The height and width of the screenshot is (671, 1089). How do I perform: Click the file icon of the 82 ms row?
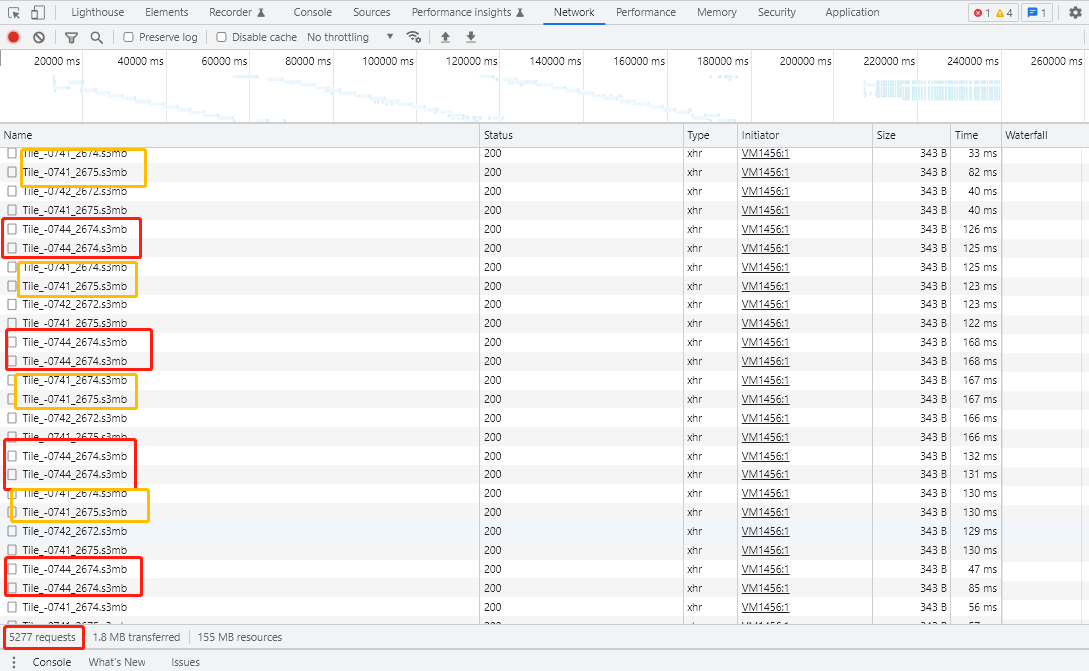(x=12, y=172)
